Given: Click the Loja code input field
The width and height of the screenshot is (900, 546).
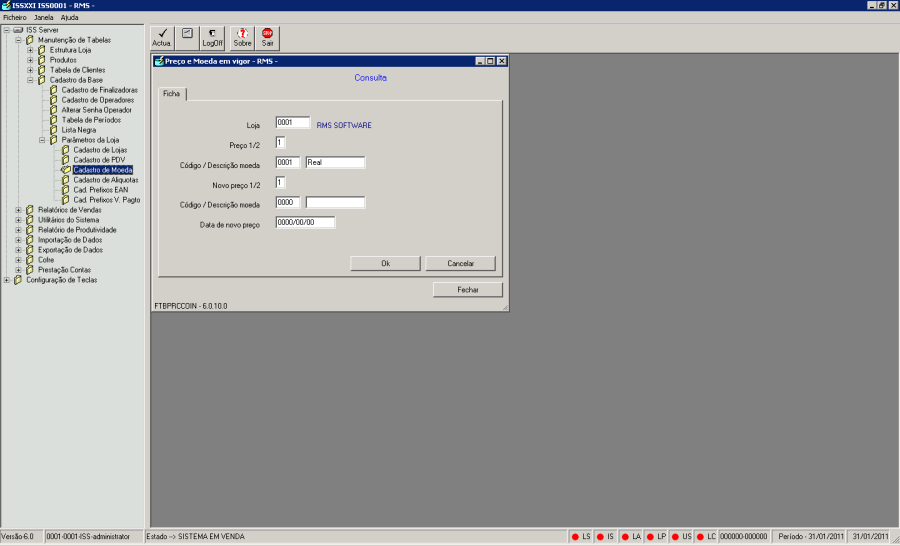Looking at the screenshot, I should coord(293,122).
